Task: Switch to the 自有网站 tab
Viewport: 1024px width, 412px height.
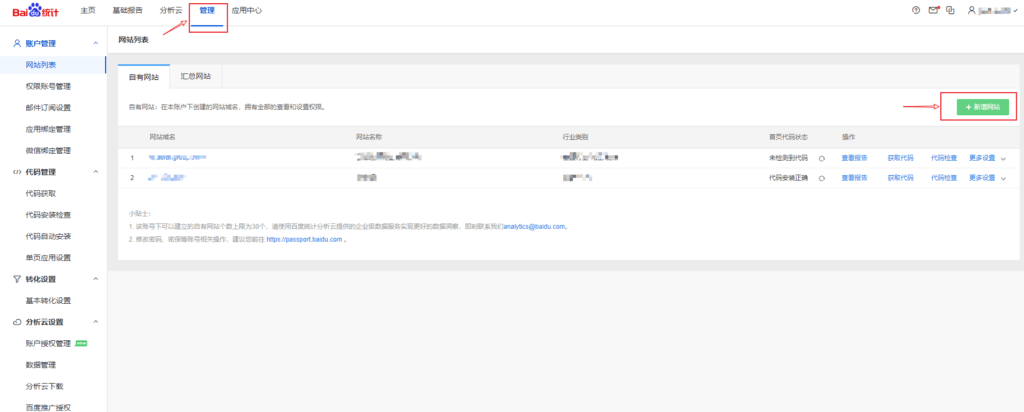Action: [x=144, y=76]
